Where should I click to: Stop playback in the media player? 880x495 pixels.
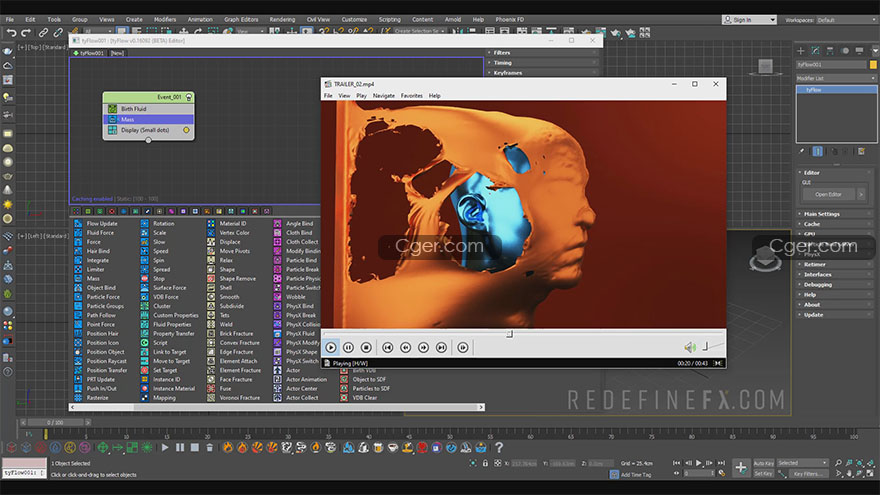[366, 347]
